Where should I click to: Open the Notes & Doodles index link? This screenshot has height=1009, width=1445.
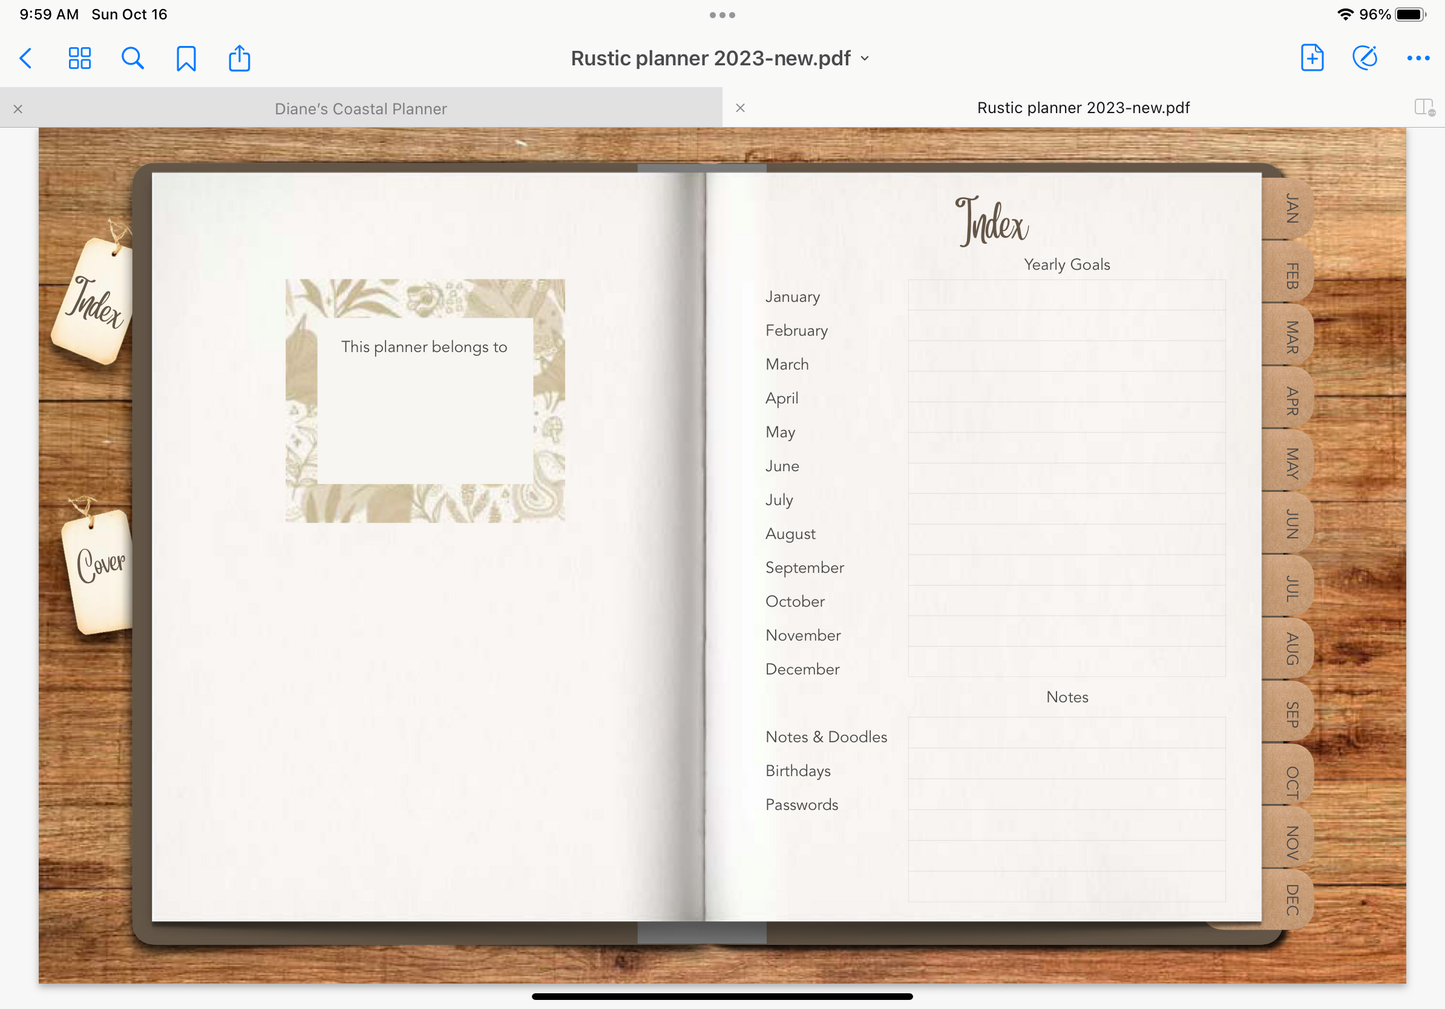point(826,737)
